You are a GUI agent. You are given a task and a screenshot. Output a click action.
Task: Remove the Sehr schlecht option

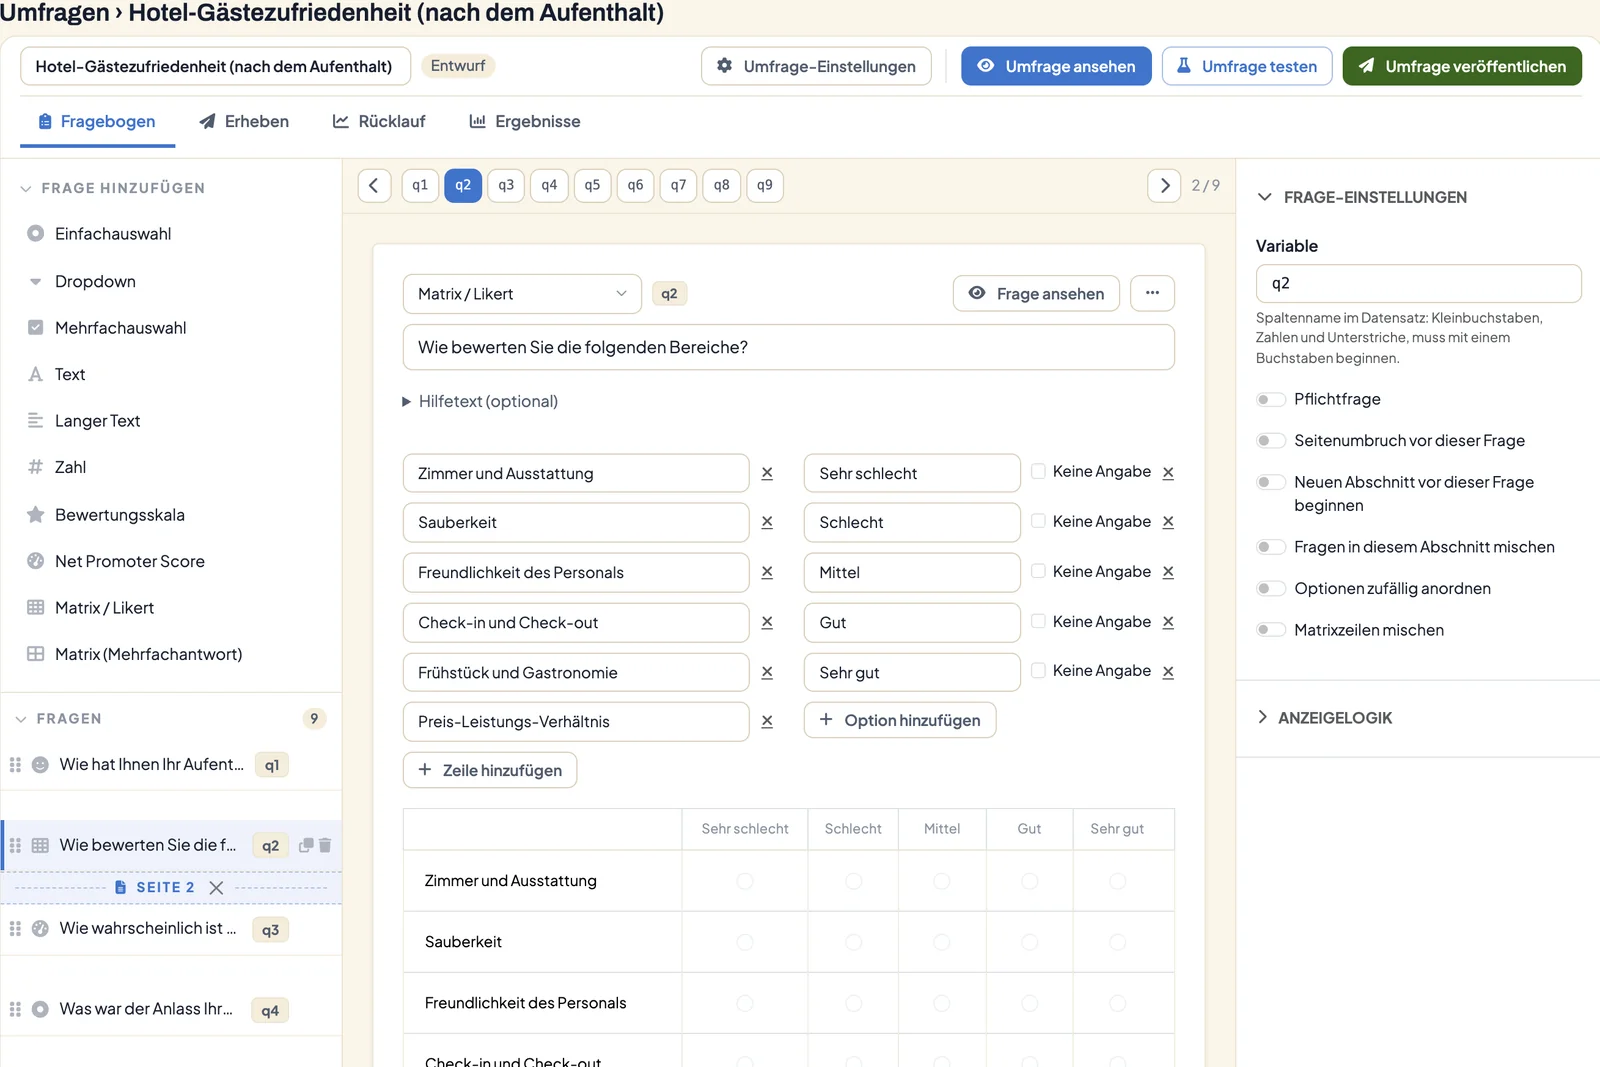pos(1168,472)
